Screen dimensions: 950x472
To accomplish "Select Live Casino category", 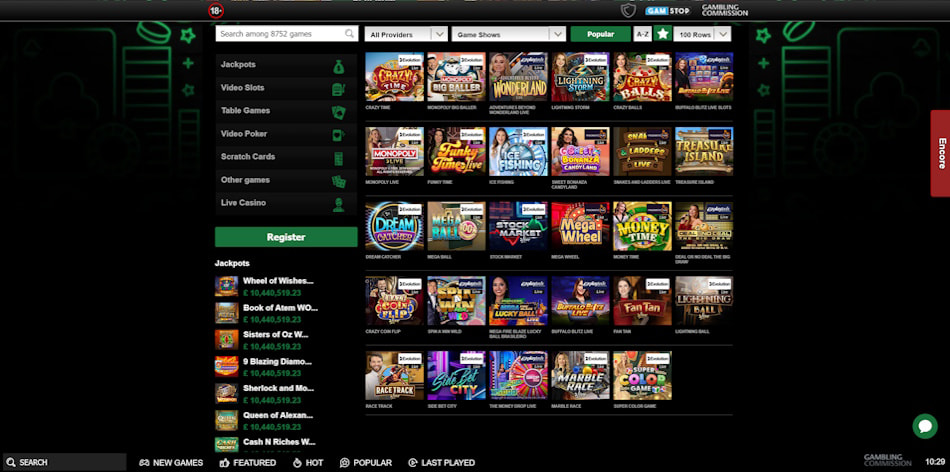I will point(286,203).
